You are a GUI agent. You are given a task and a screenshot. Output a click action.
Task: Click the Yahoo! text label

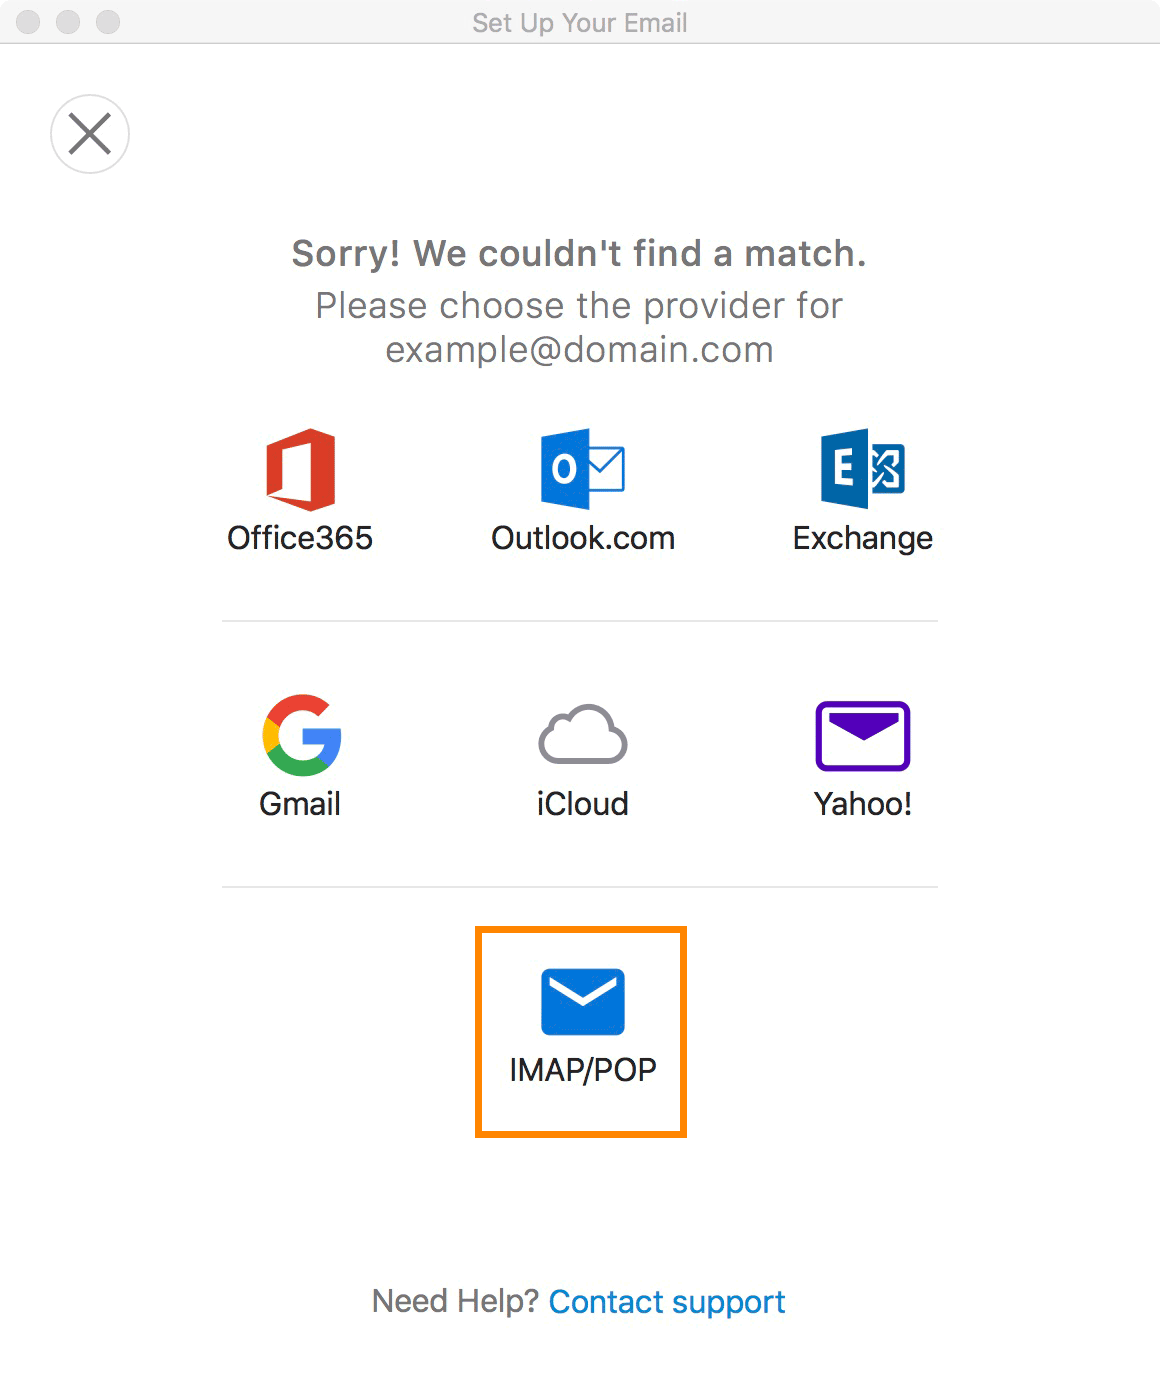(x=863, y=804)
